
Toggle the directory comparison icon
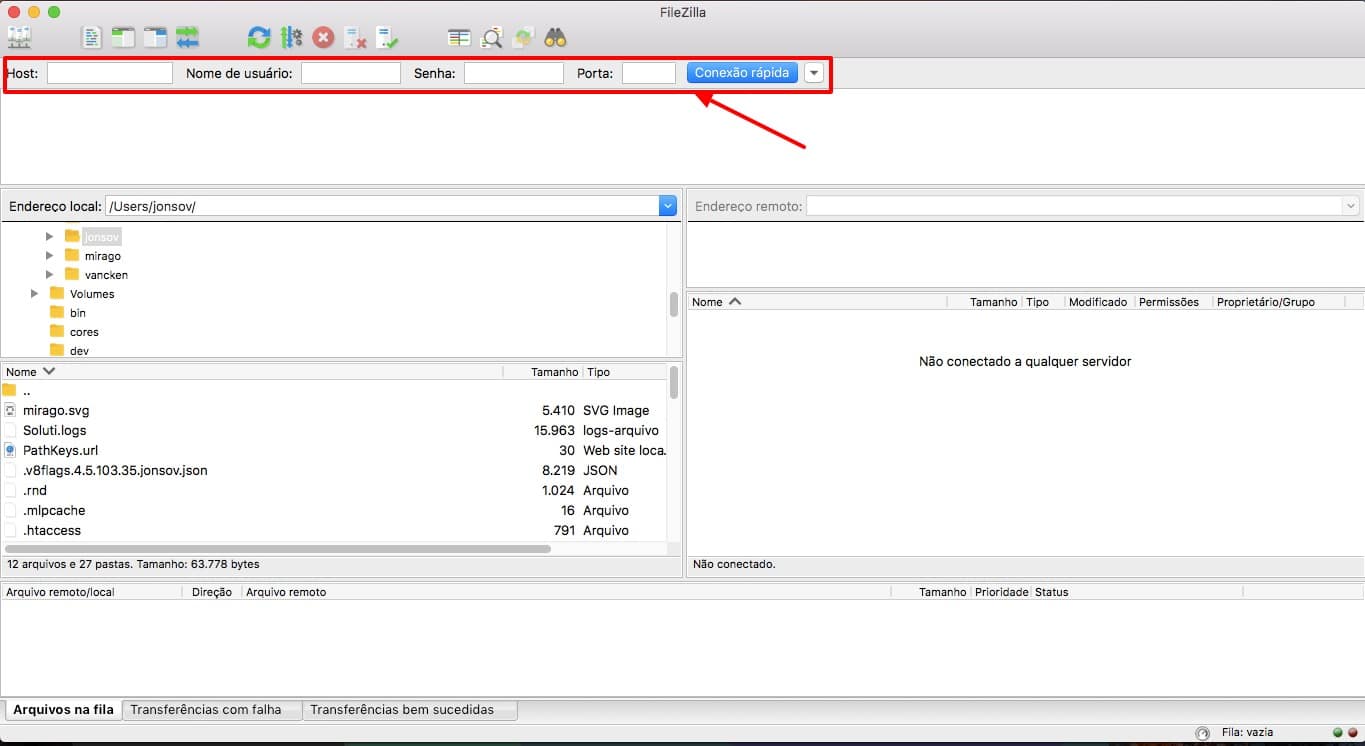491,38
